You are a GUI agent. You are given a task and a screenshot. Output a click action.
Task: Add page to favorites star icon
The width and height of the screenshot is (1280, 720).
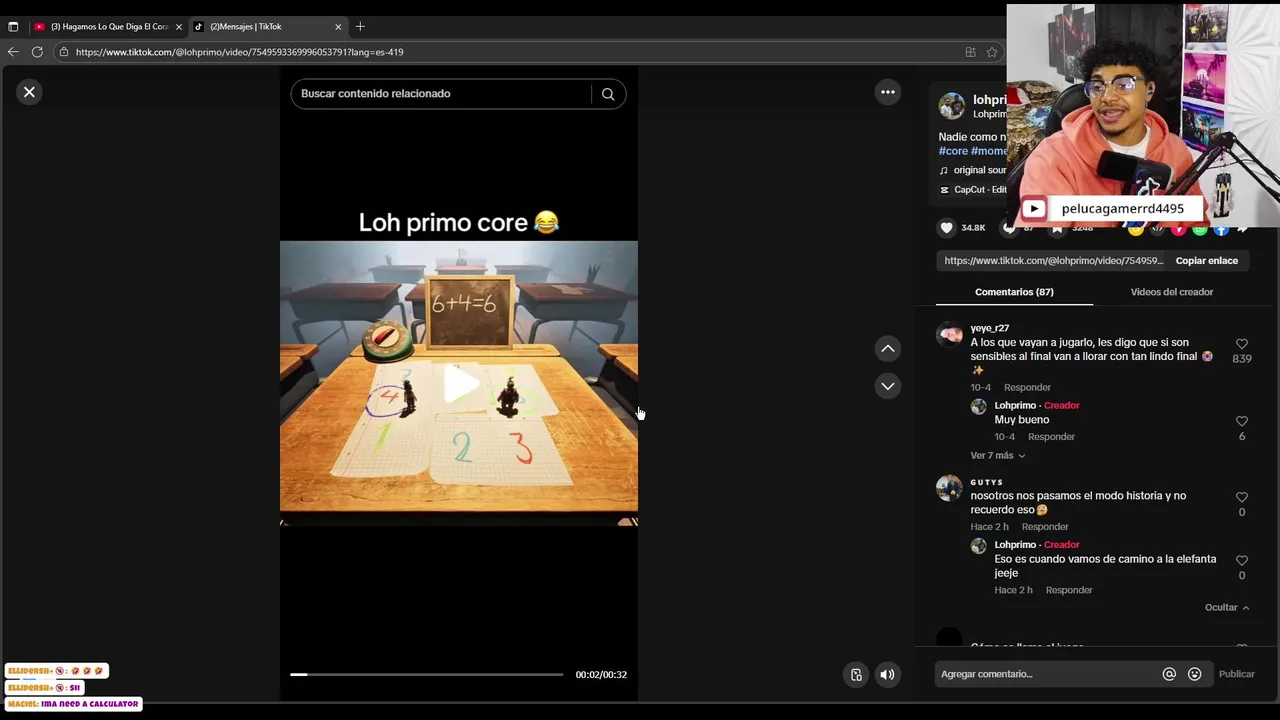coord(992,52)
